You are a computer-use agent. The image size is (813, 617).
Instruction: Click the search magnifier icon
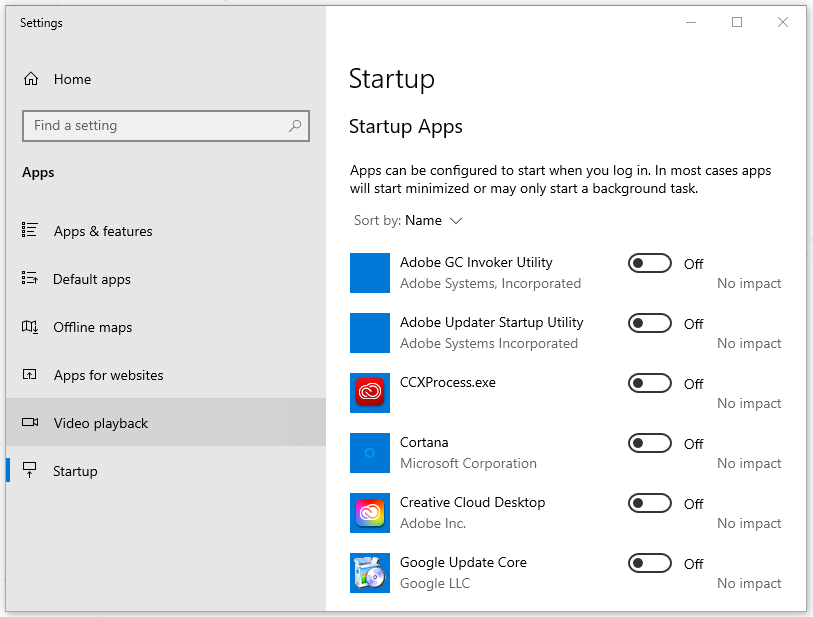[x=295, y=125]
